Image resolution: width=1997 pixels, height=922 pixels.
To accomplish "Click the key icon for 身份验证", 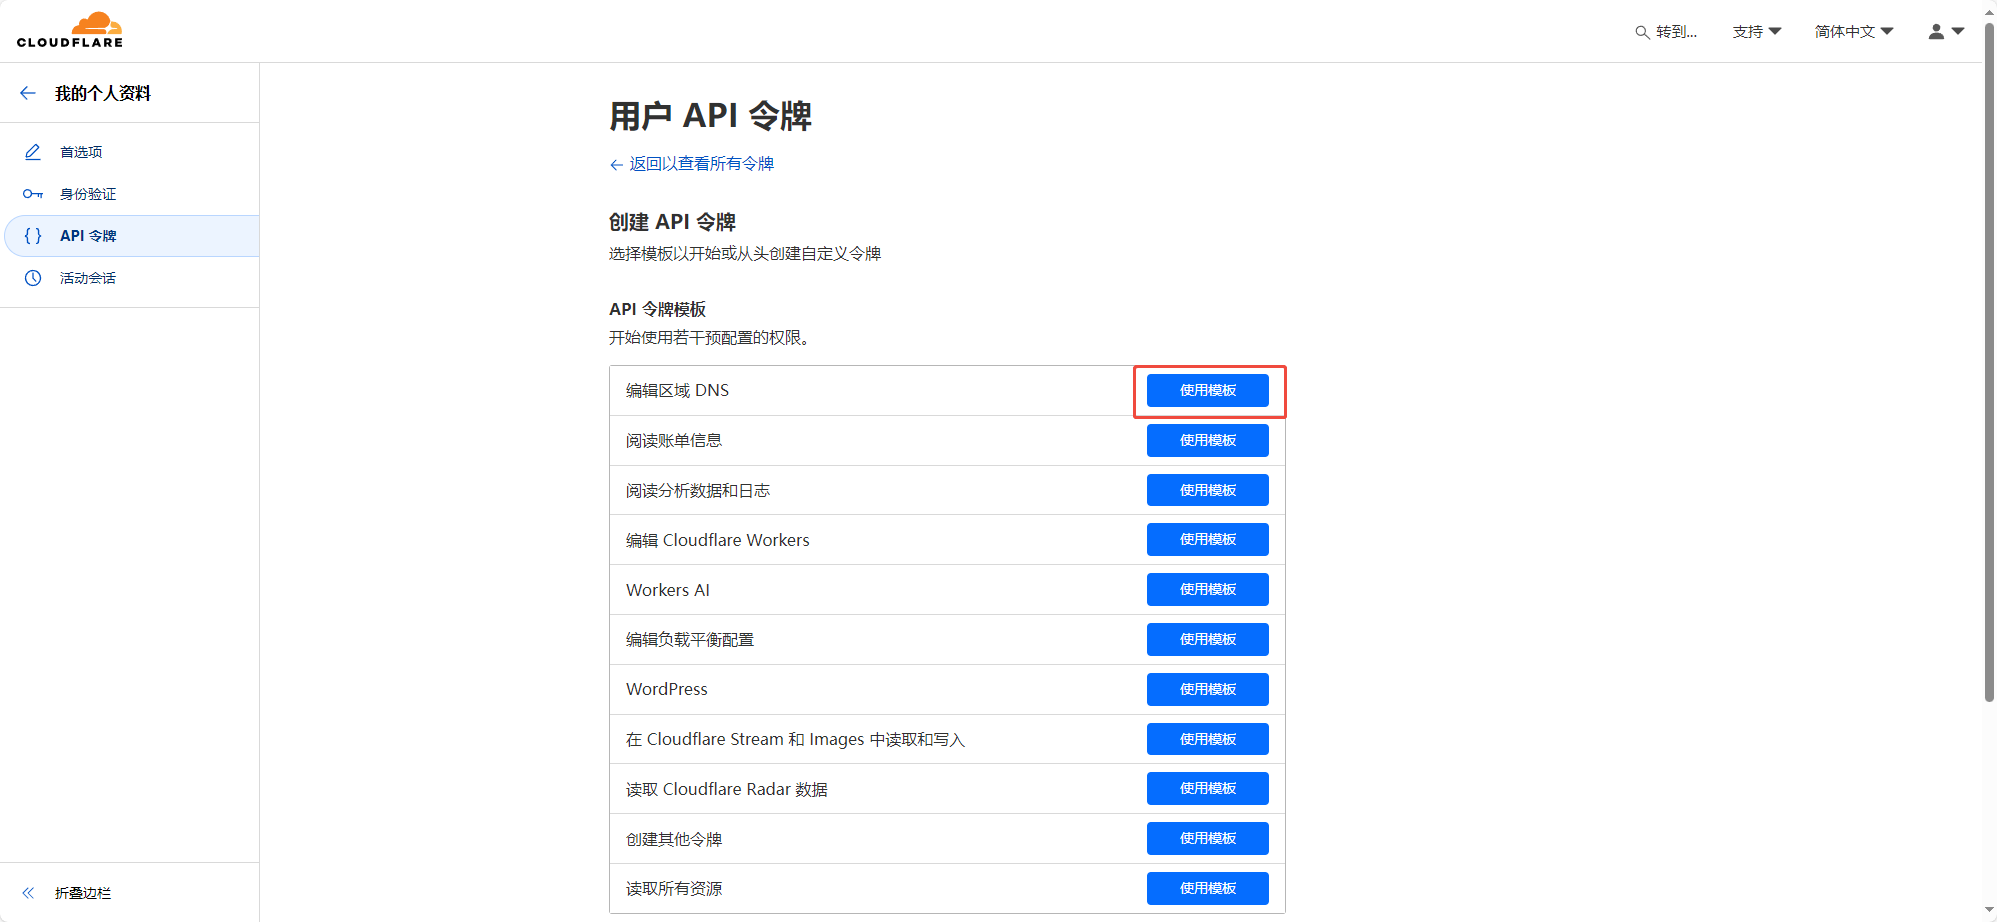I will [33, 194].
